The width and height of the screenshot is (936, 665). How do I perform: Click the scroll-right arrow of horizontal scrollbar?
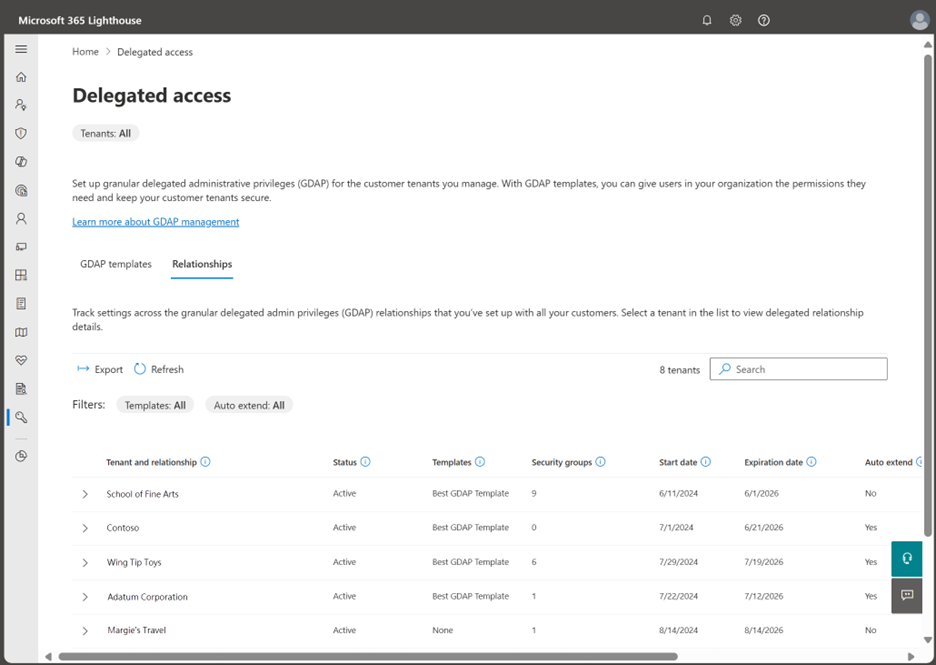(x=911, y=657)
